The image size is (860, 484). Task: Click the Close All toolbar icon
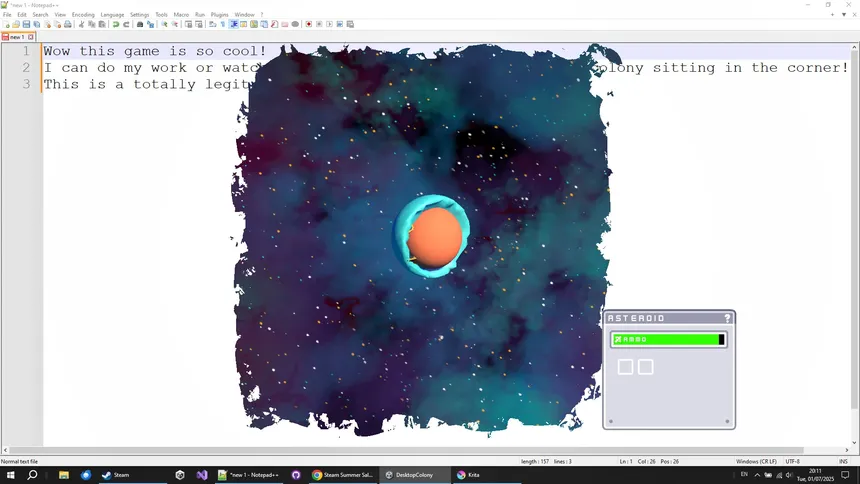click(x=58, y=24)
